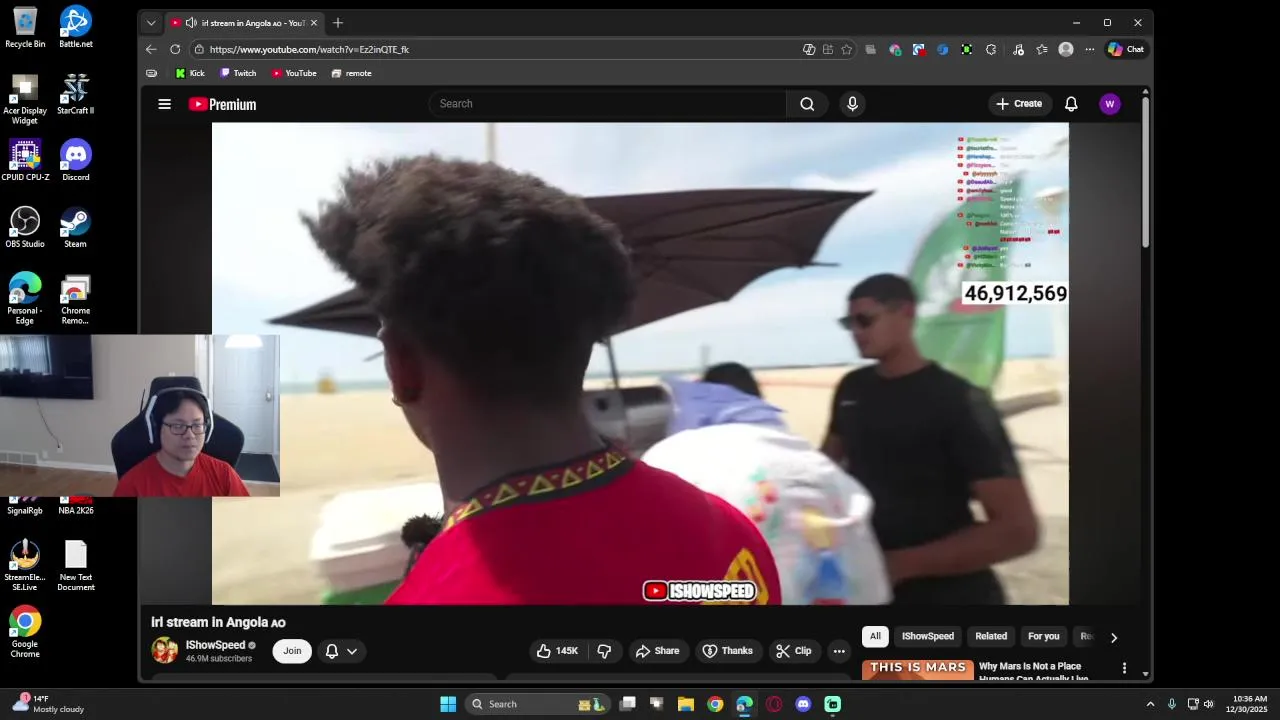
Task: Start voice search with the microphone icon
Action: click(x=852, y=104)
